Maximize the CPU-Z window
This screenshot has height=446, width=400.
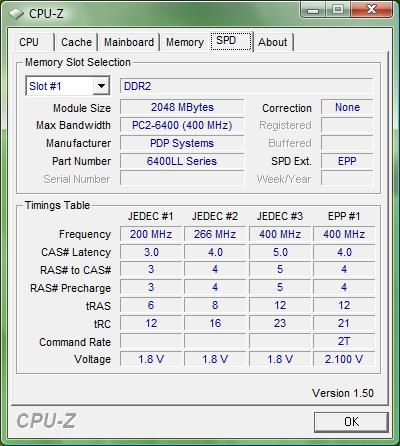coord(338,10)
